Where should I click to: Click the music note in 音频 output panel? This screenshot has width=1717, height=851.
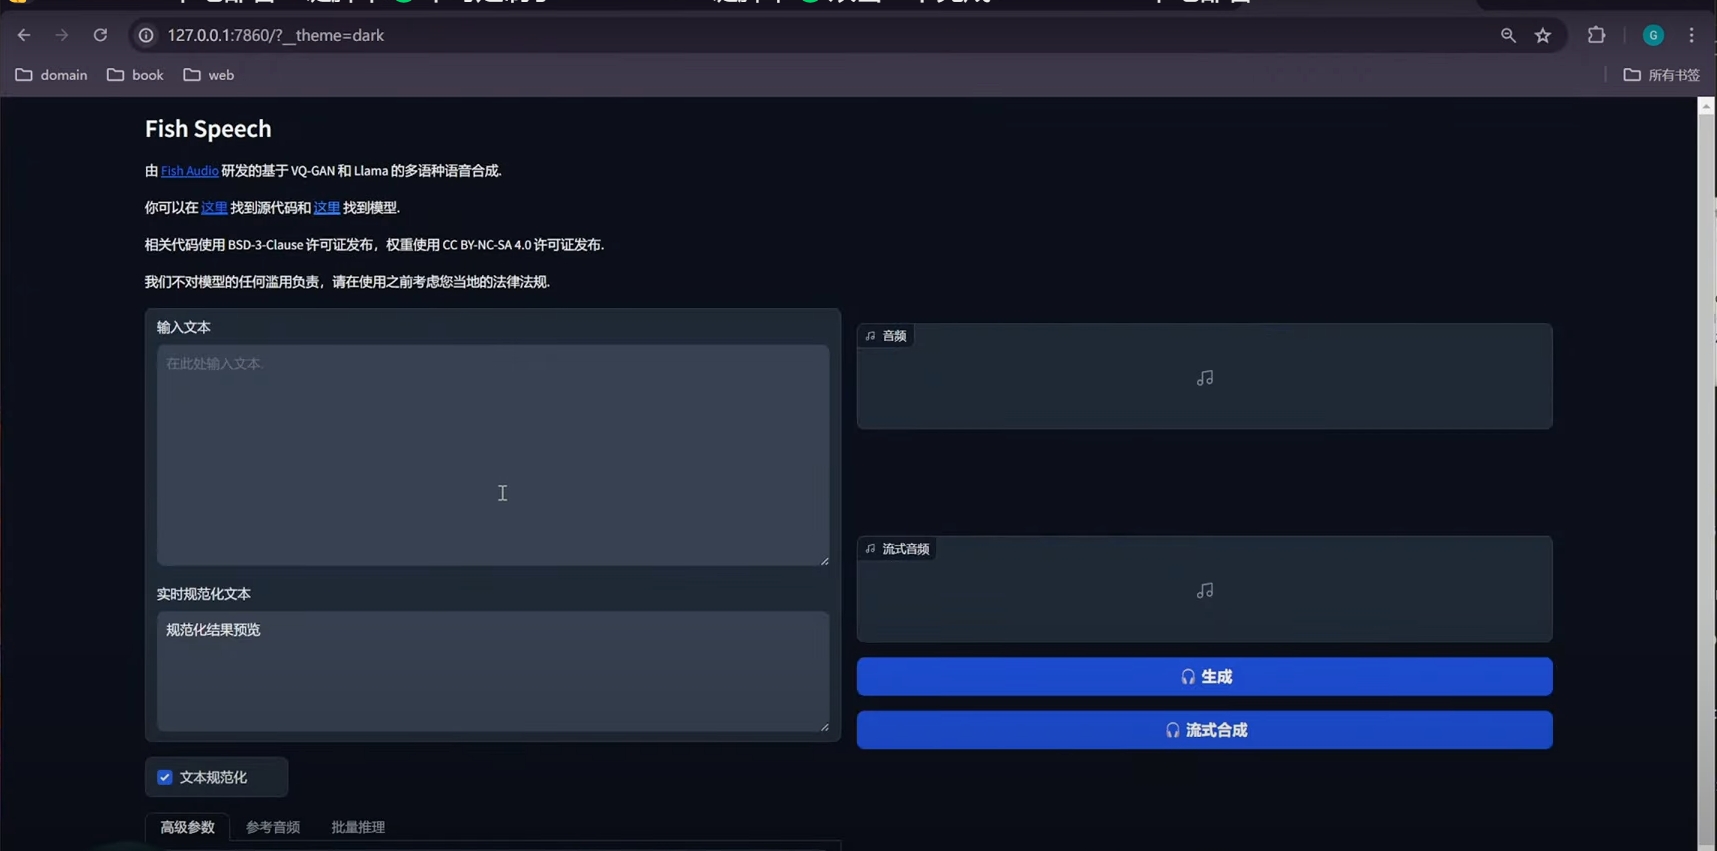1205,378
